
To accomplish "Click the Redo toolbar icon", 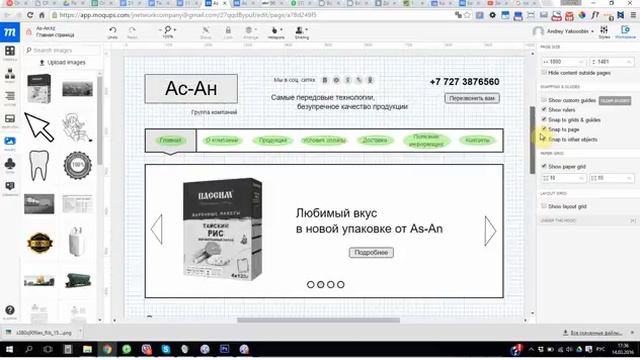I will coord(132,32).
